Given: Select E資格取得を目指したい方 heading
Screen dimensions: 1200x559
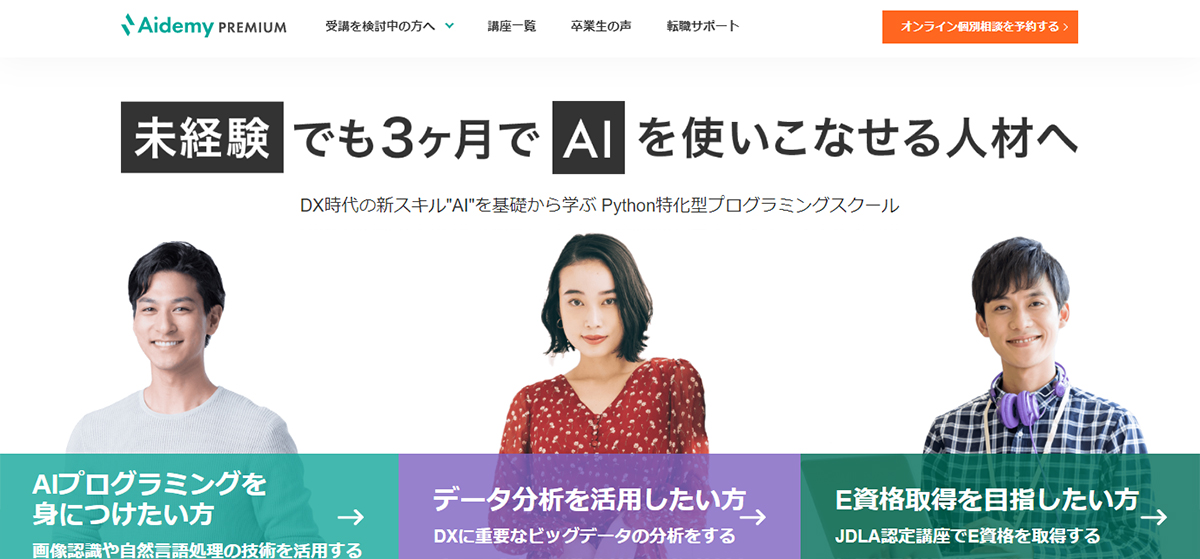Looking at the screenshot, I should pos(986,499).
